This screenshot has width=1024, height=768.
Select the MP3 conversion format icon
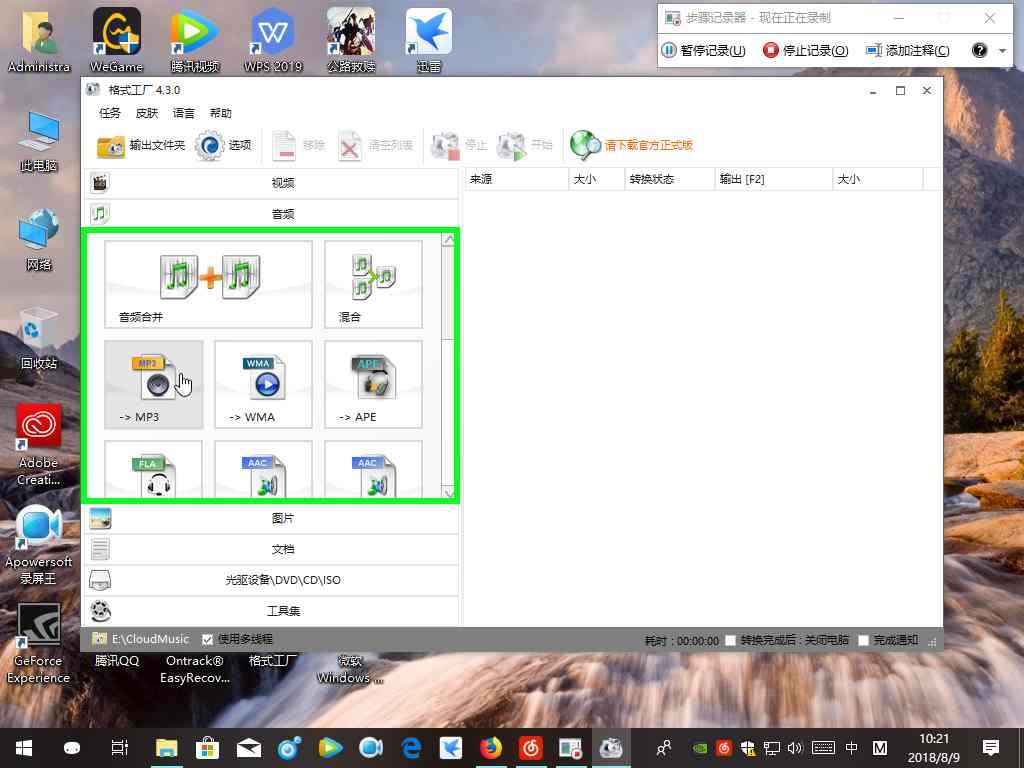coord(153,384)
